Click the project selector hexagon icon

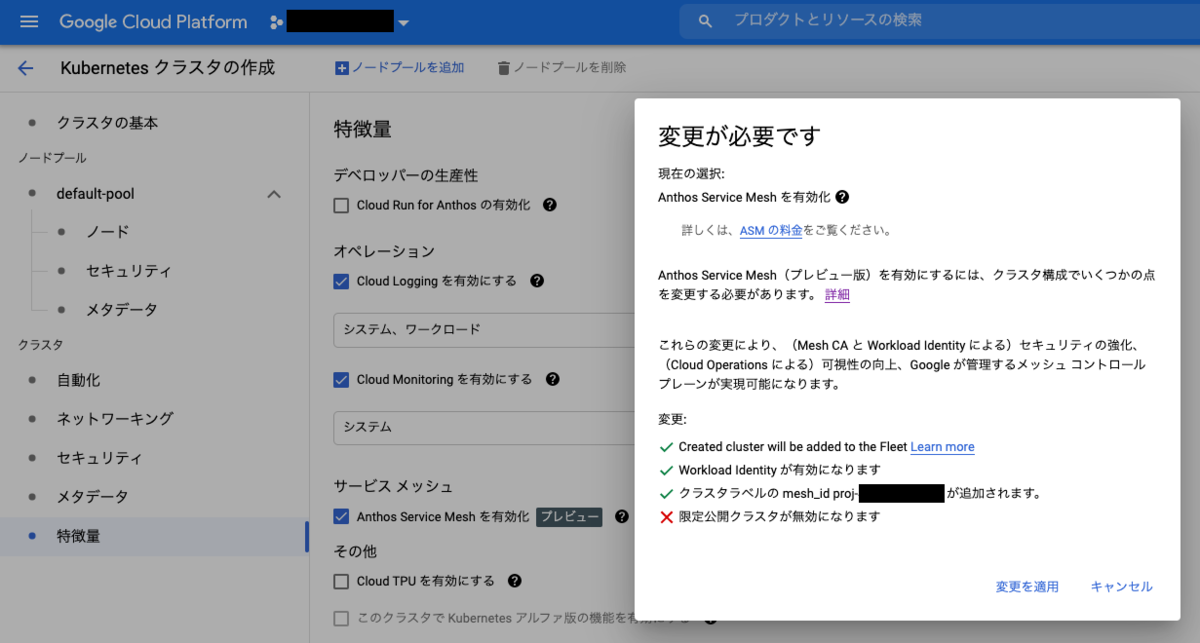point(275,21)
